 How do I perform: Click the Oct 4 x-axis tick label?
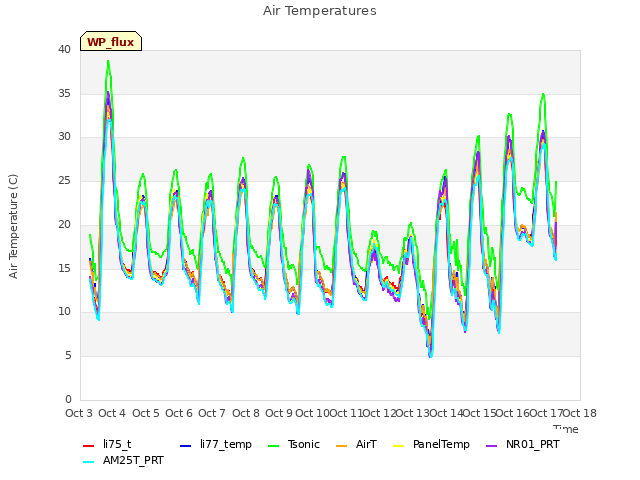point(112,413)
